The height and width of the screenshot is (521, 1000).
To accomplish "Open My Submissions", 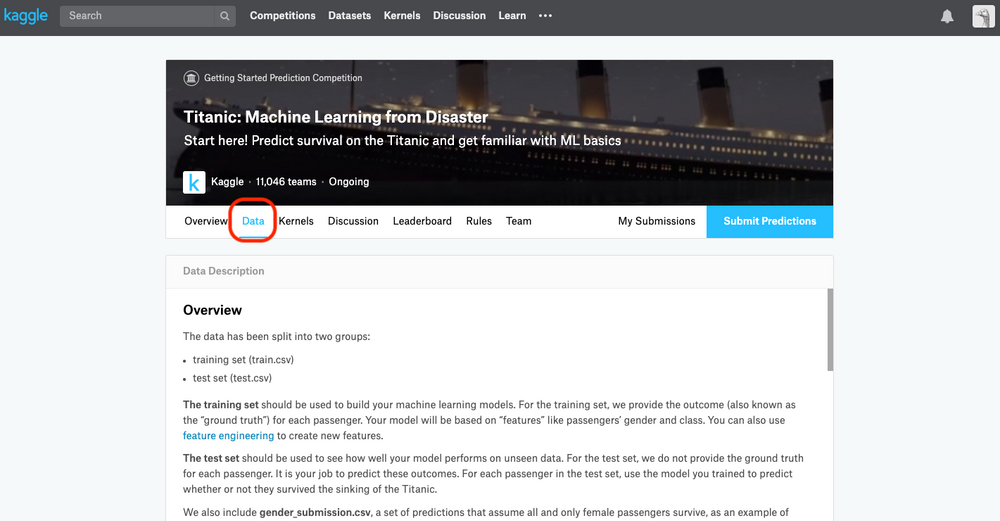I will pos(656,221).
